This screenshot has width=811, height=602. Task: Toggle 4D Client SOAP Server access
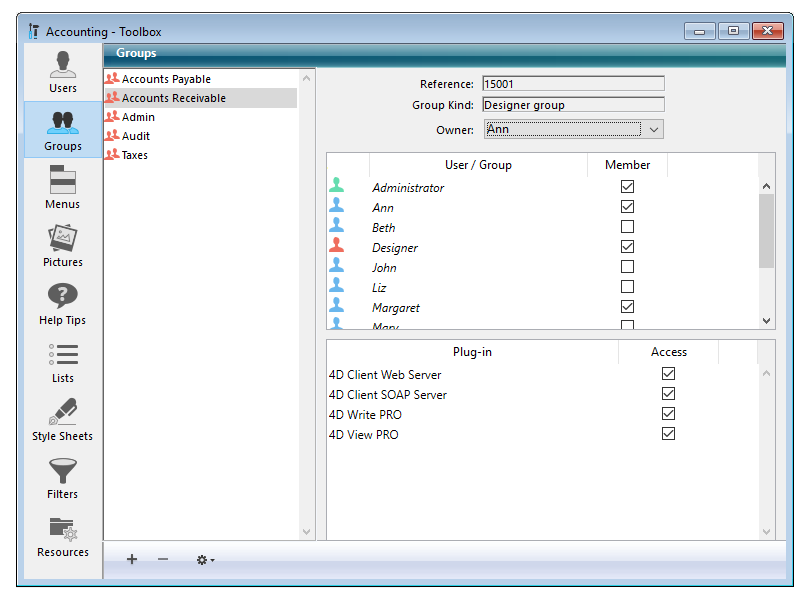[668, 394]
